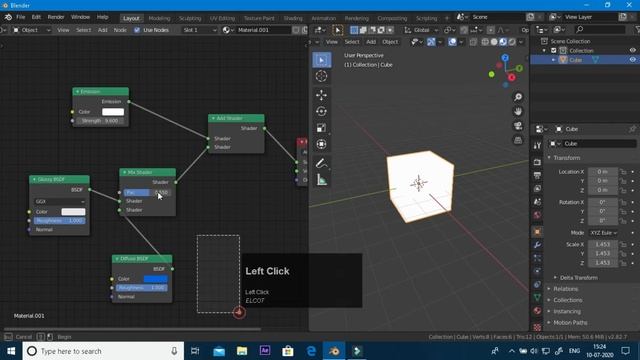Open the XYZ Euler rotation mode dropdown
This screenshot has height=360, width=640.
click(x=603, y=233)
